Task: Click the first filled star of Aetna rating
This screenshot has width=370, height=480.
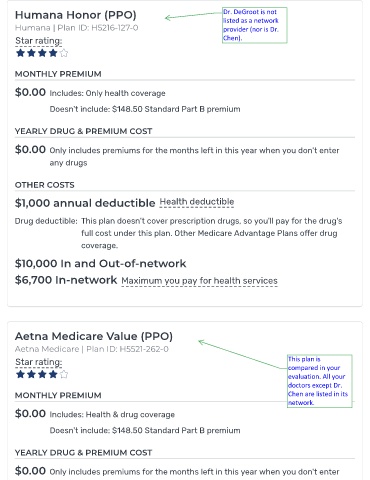Action: 20,374
